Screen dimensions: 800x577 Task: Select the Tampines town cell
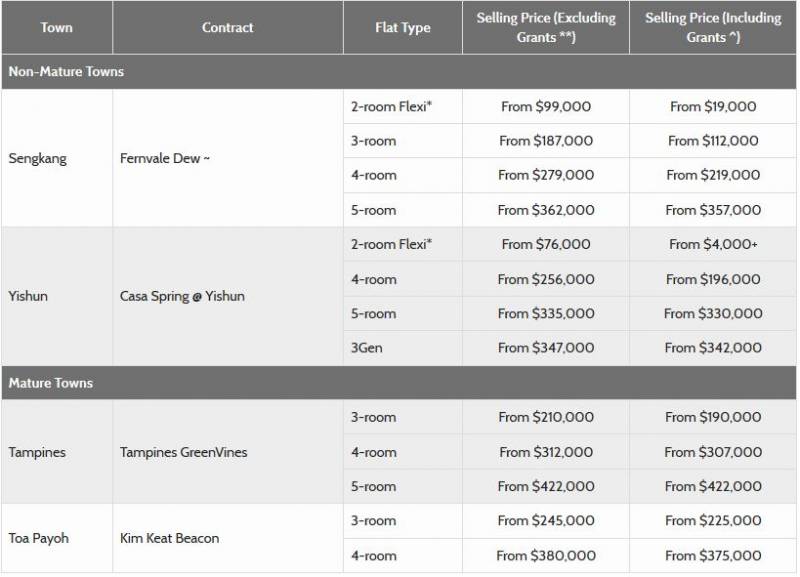tap(37, 452)
